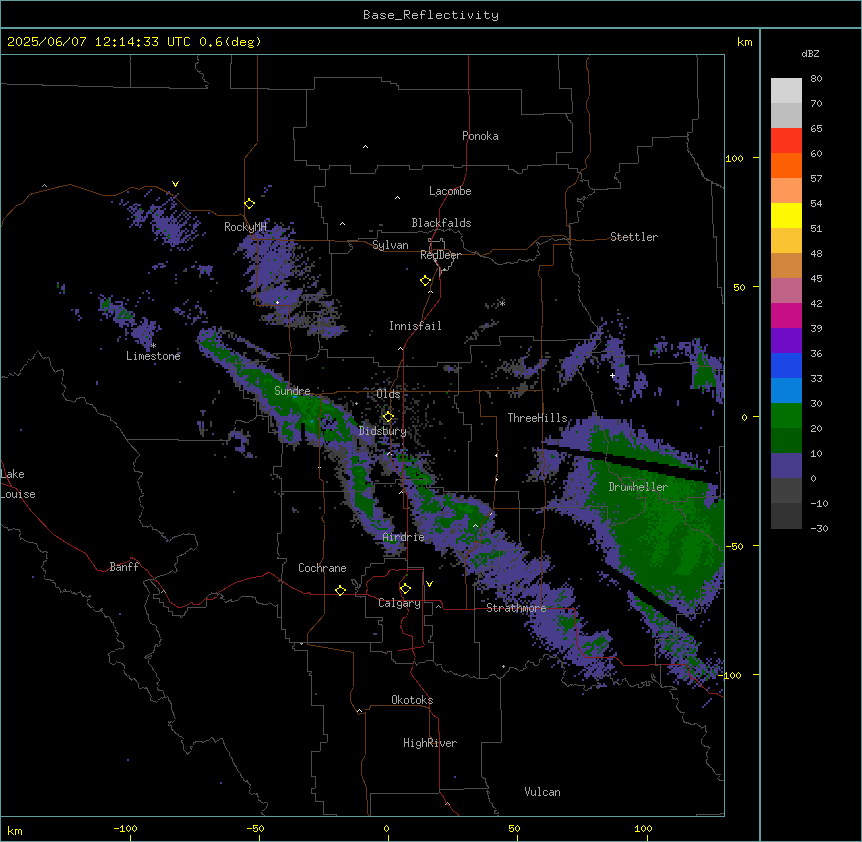Click the km unit label at bottom left

tap(15, 830)
